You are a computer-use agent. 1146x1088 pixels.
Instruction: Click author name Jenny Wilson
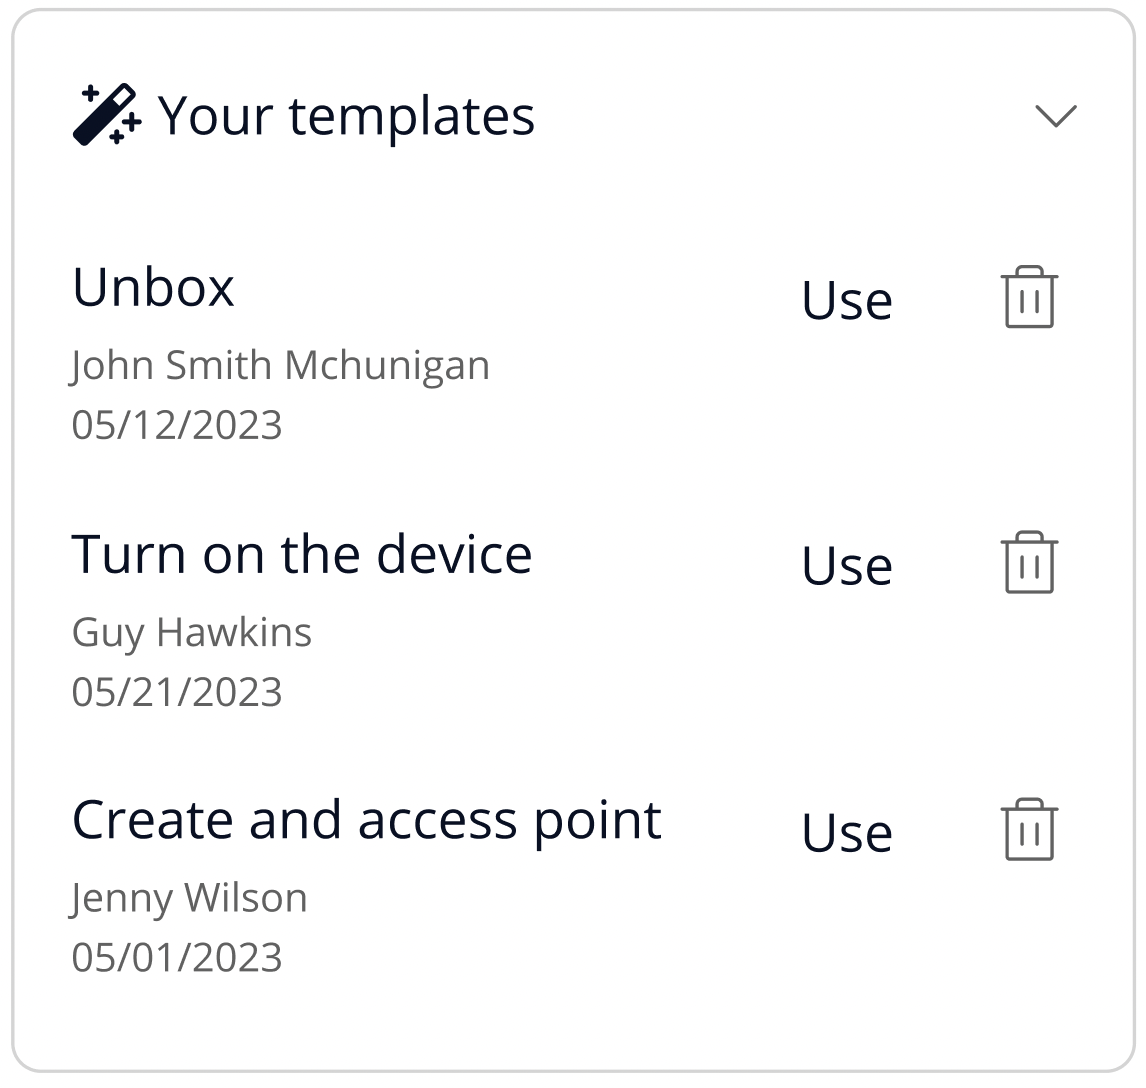[x=189, y=898]
